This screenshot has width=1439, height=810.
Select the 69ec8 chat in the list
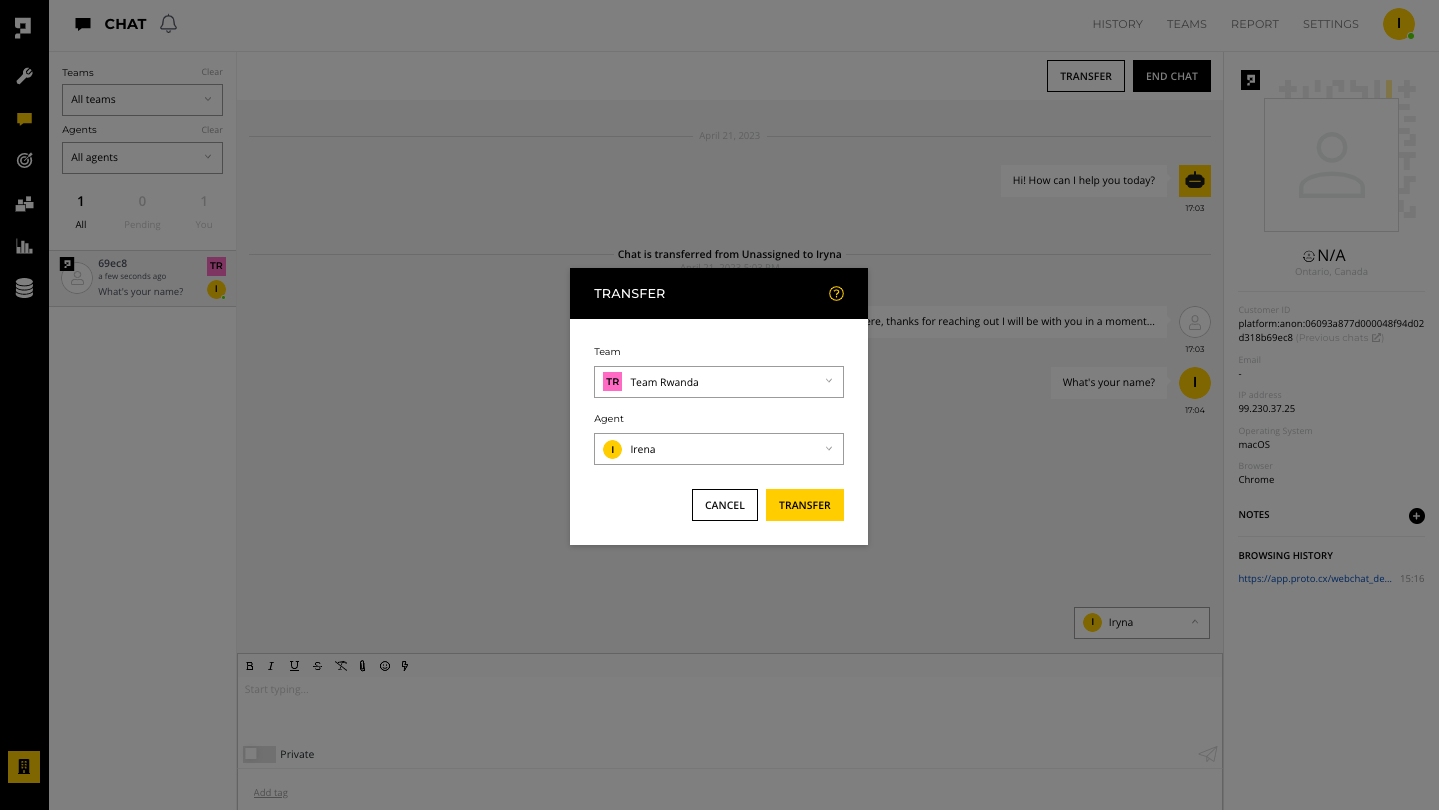142,278
